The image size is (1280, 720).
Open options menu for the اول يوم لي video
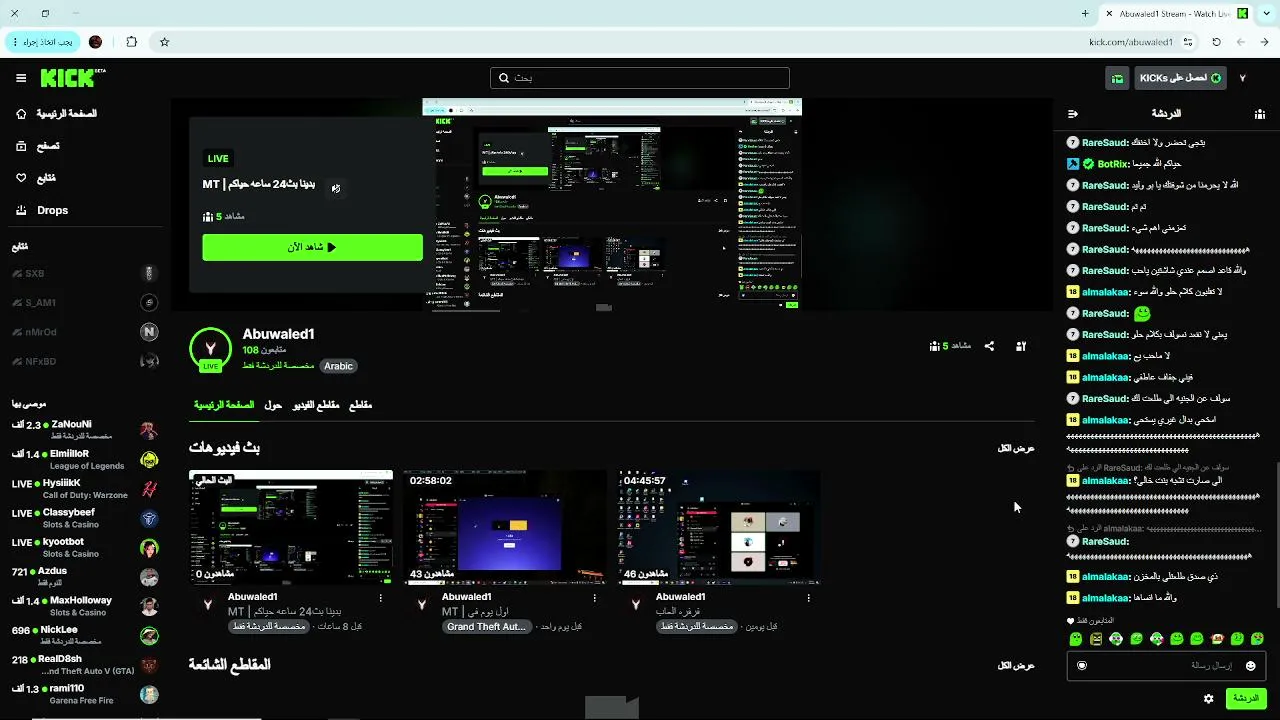tap(595, 598)
